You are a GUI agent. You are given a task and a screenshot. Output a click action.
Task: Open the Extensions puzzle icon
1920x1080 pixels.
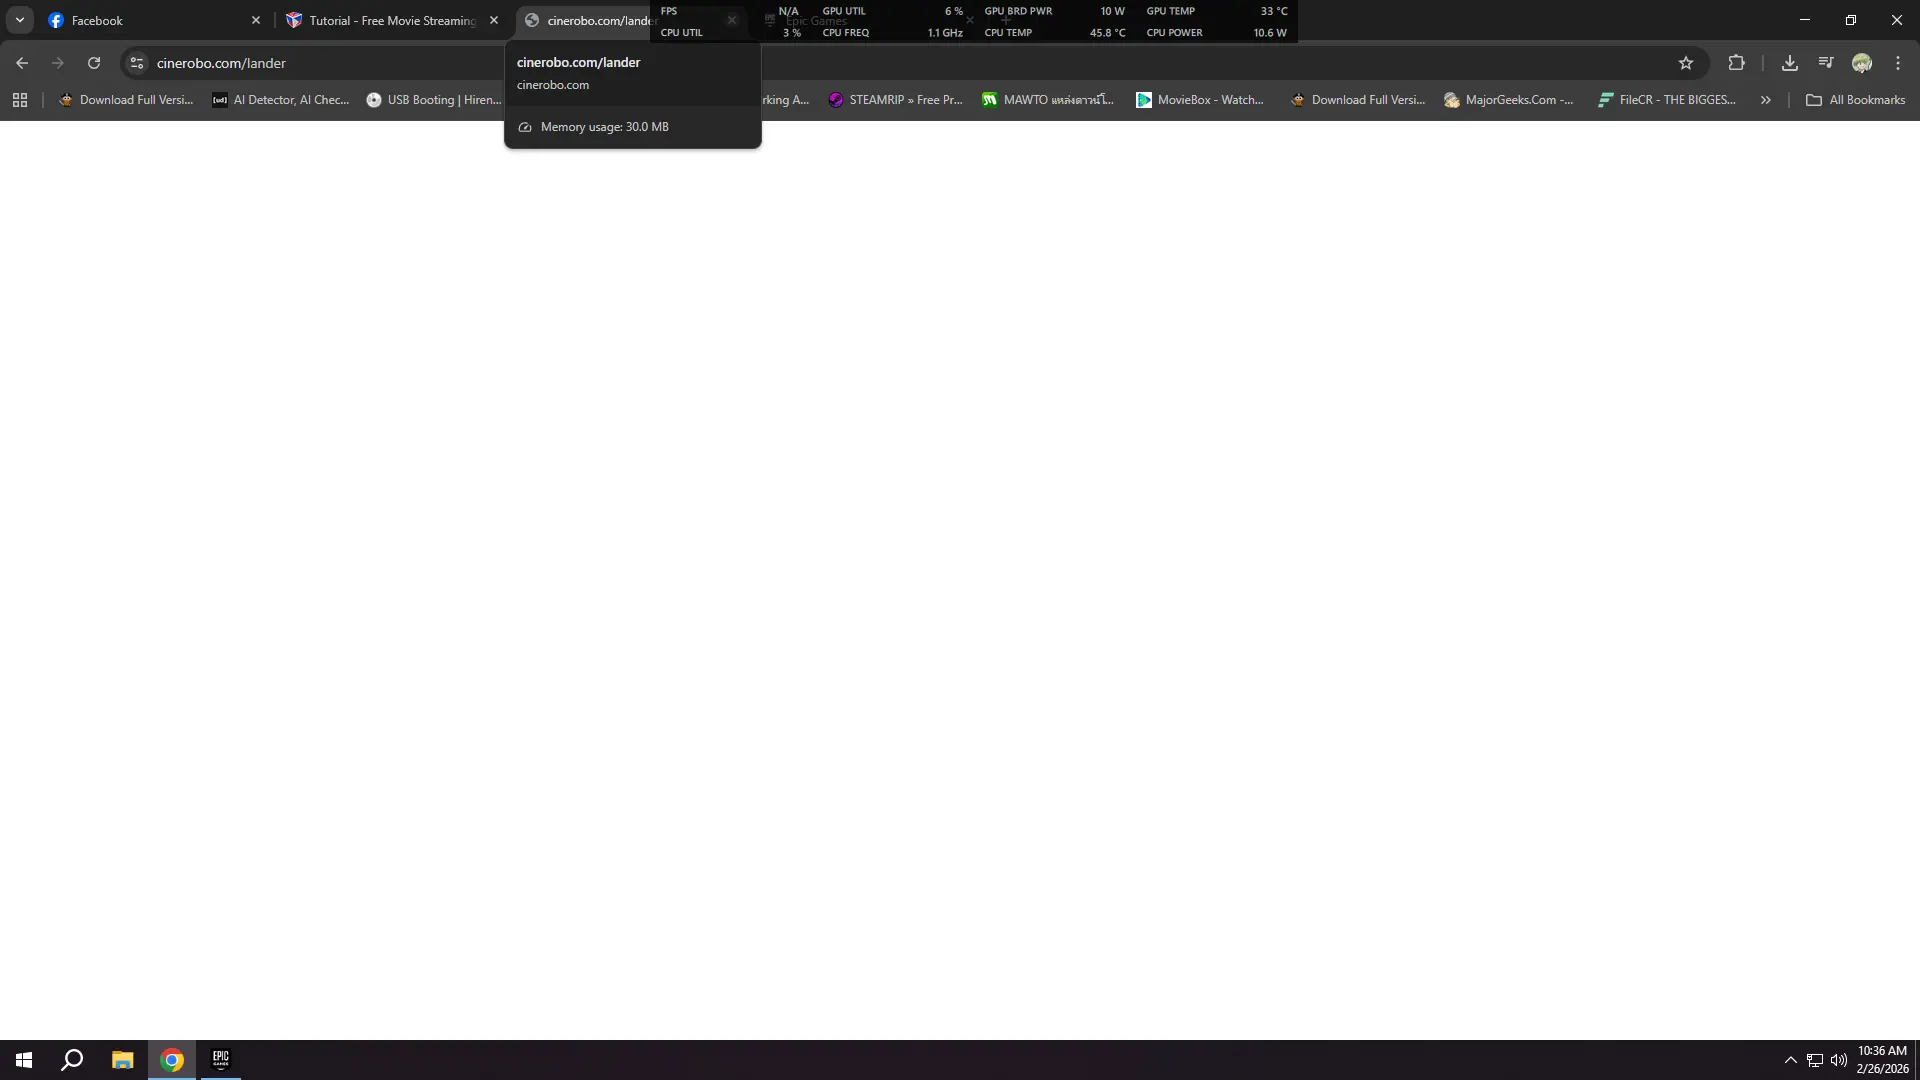coord(1737,63)
